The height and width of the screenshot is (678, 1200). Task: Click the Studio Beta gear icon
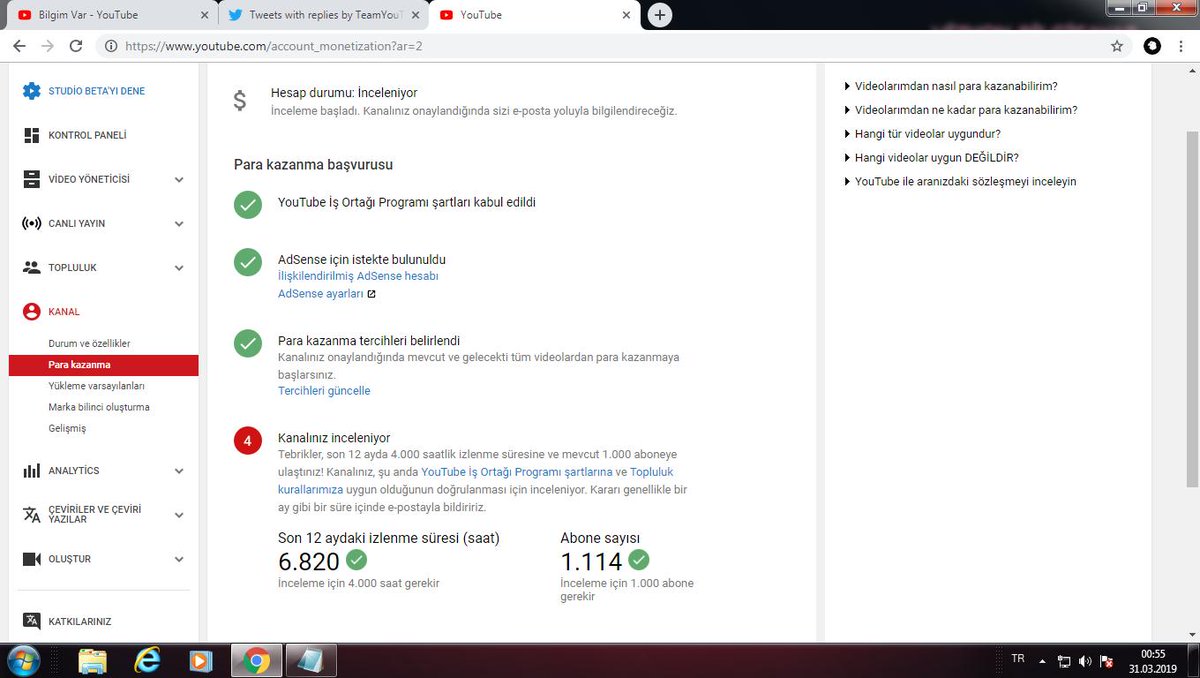tap(31, 91)
